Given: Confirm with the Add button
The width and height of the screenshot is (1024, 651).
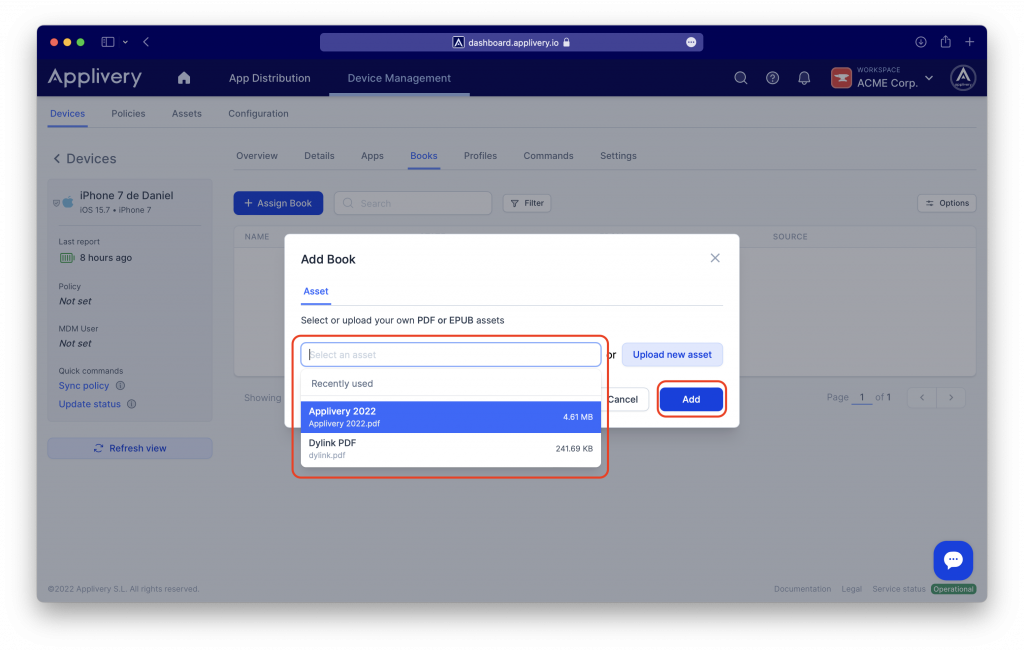Looking at the screenshot, I should click(x=691, y=399).
